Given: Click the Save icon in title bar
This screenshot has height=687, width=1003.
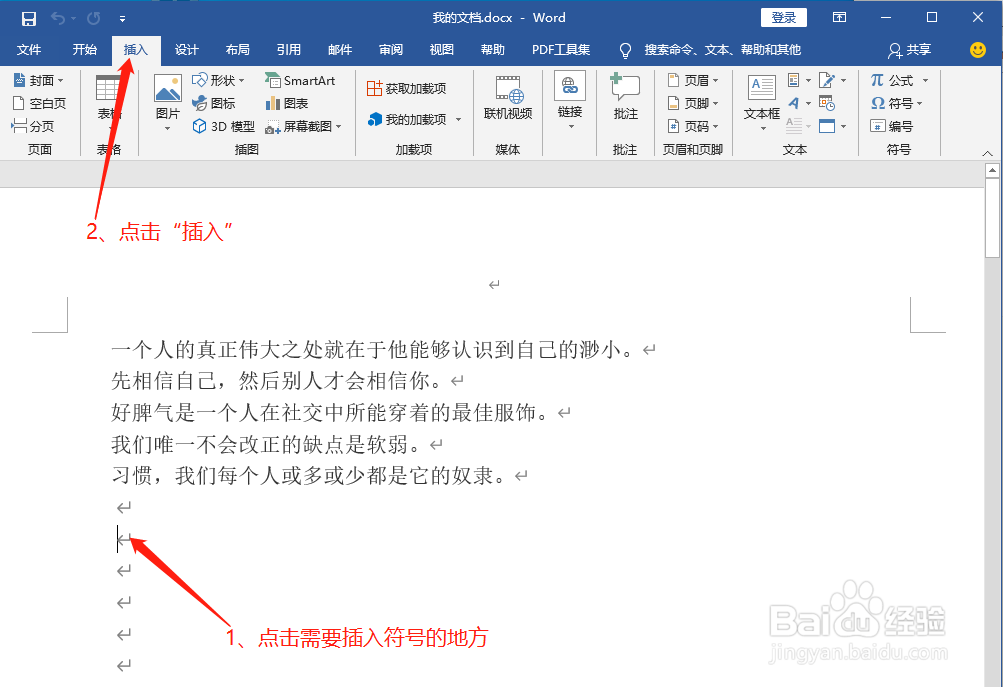Looking at the screenshot, I should (x=29, y=19).
